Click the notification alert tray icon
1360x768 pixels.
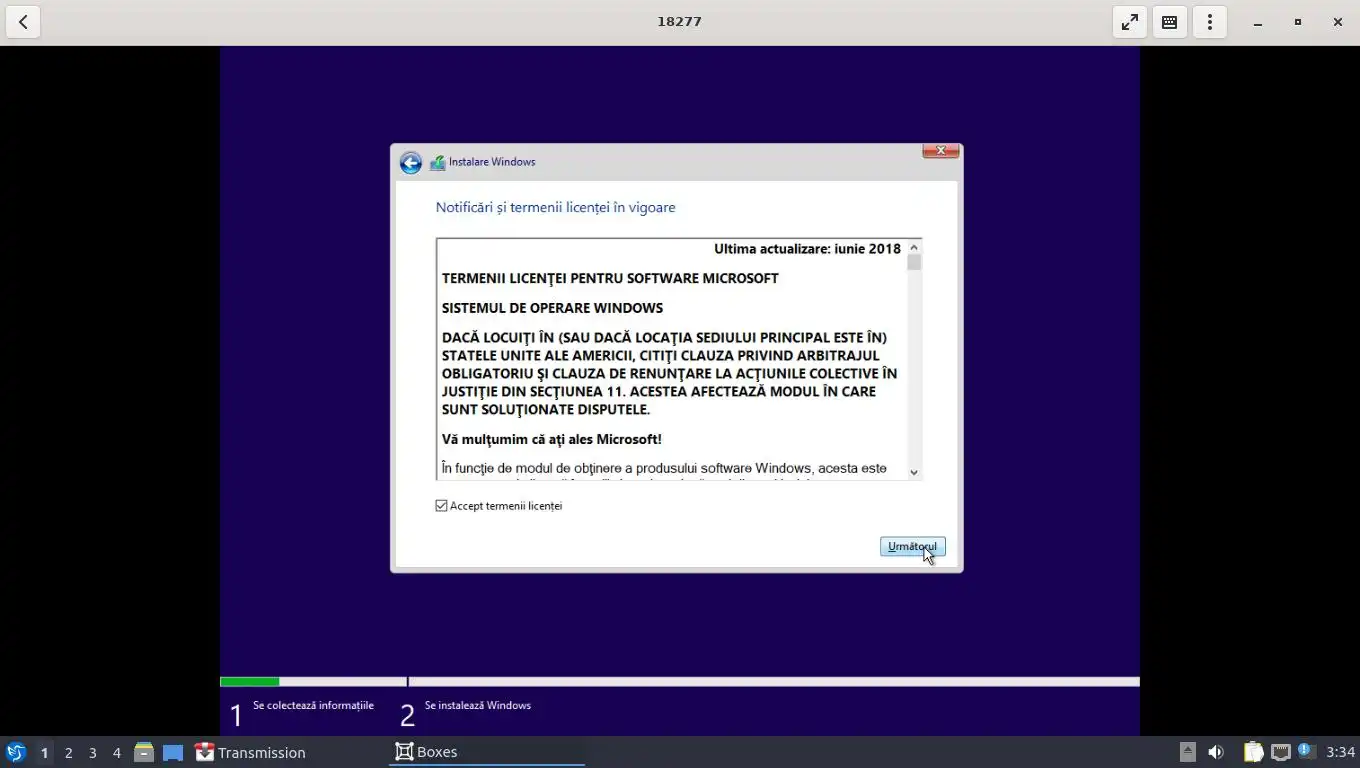1305,750
